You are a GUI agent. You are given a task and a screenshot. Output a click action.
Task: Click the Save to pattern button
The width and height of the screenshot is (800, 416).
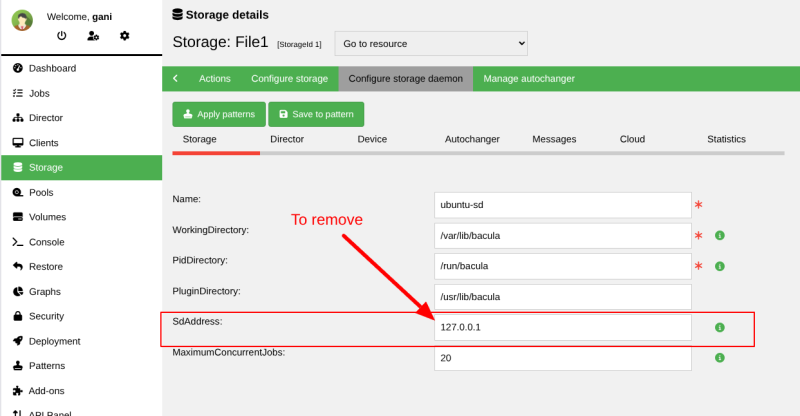(x=316, y=114)
